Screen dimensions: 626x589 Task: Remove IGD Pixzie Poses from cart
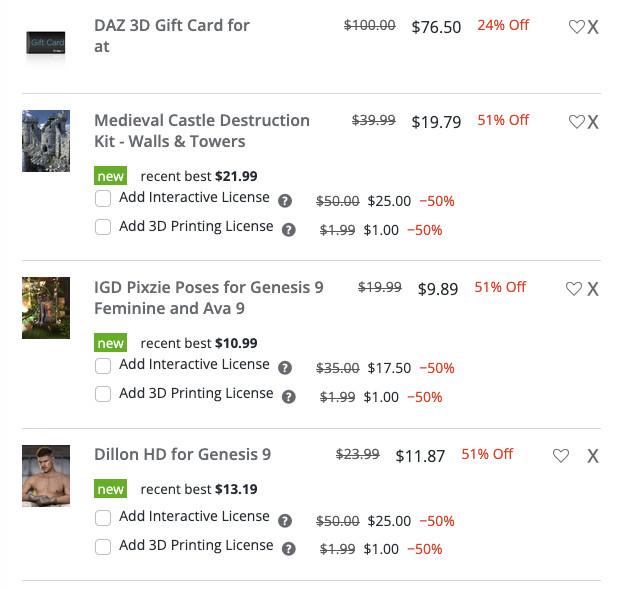click(x=593, y=289)
